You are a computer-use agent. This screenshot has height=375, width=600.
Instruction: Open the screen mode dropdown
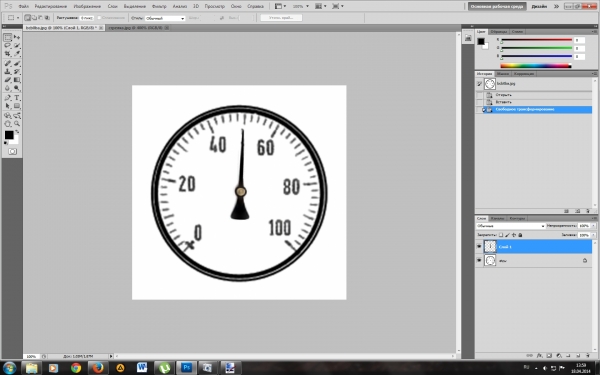coord(338,6)
